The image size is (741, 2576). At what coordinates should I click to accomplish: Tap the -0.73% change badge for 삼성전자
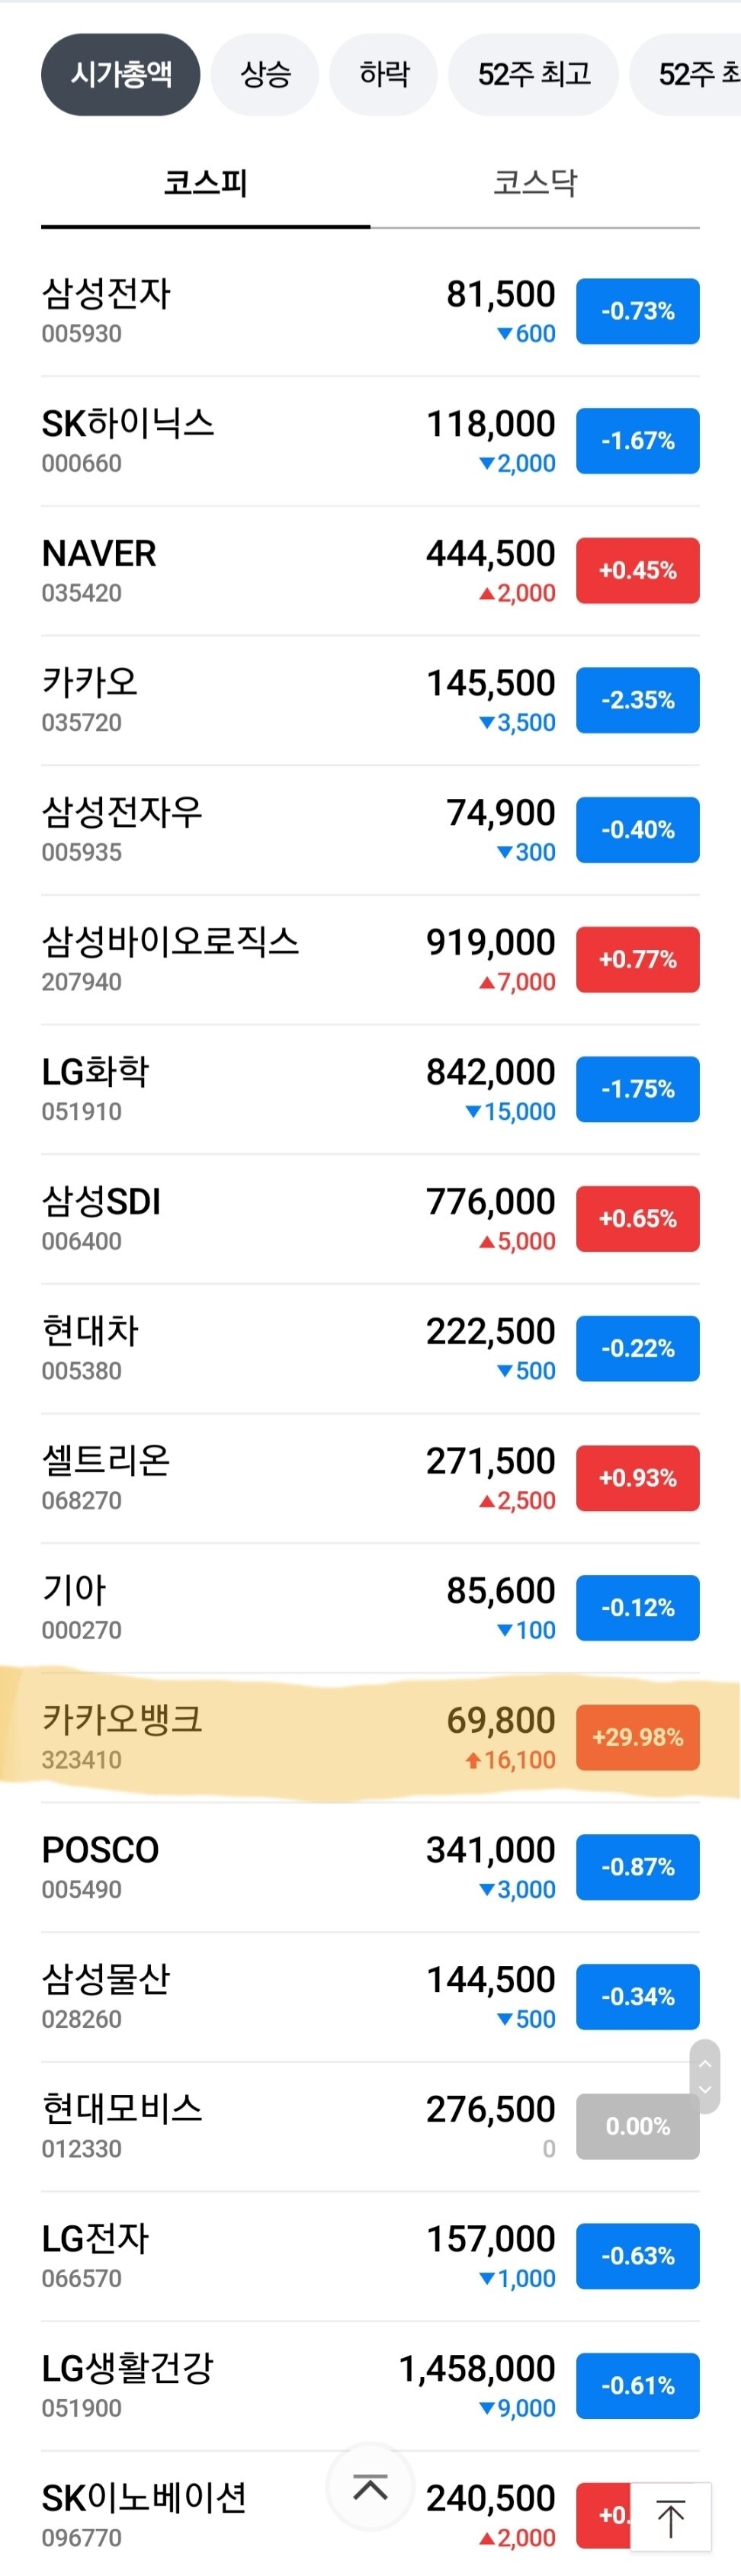637,311
